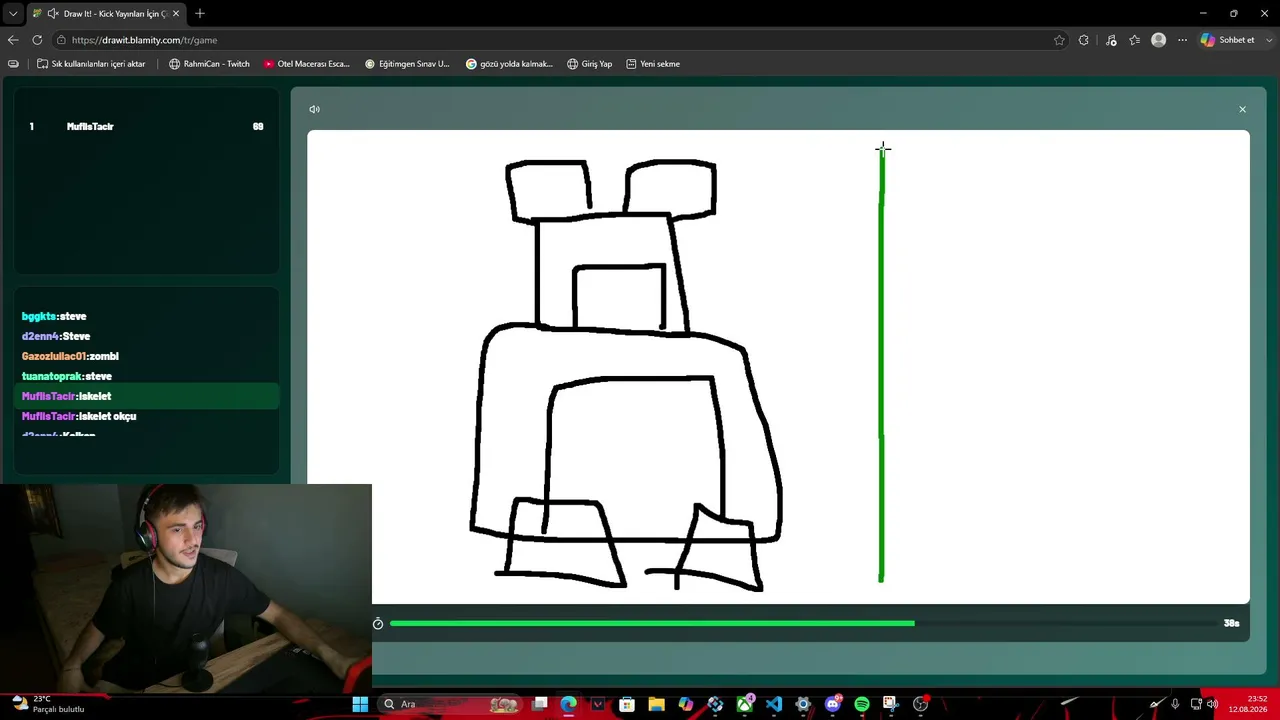Click chat message "bggkts:steve"
Screen dimensions: 1280x720
(x=54, y=316)
